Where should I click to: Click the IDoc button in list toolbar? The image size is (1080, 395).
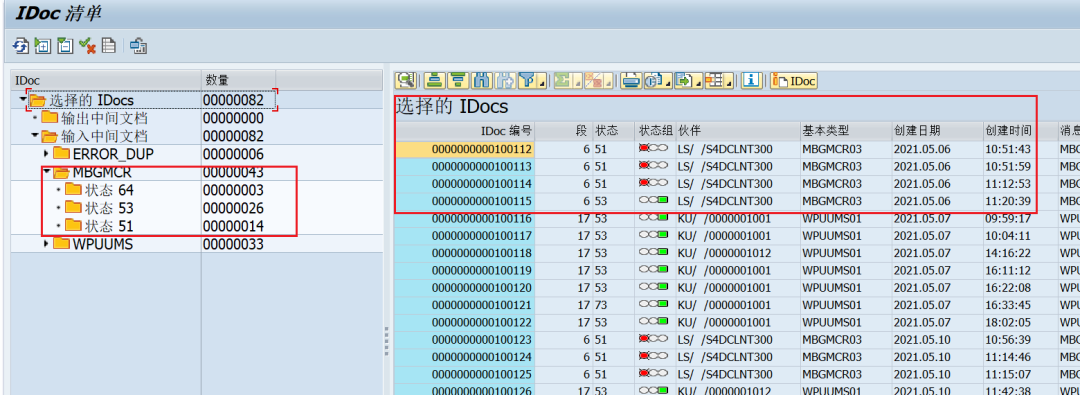coord(793,81)
